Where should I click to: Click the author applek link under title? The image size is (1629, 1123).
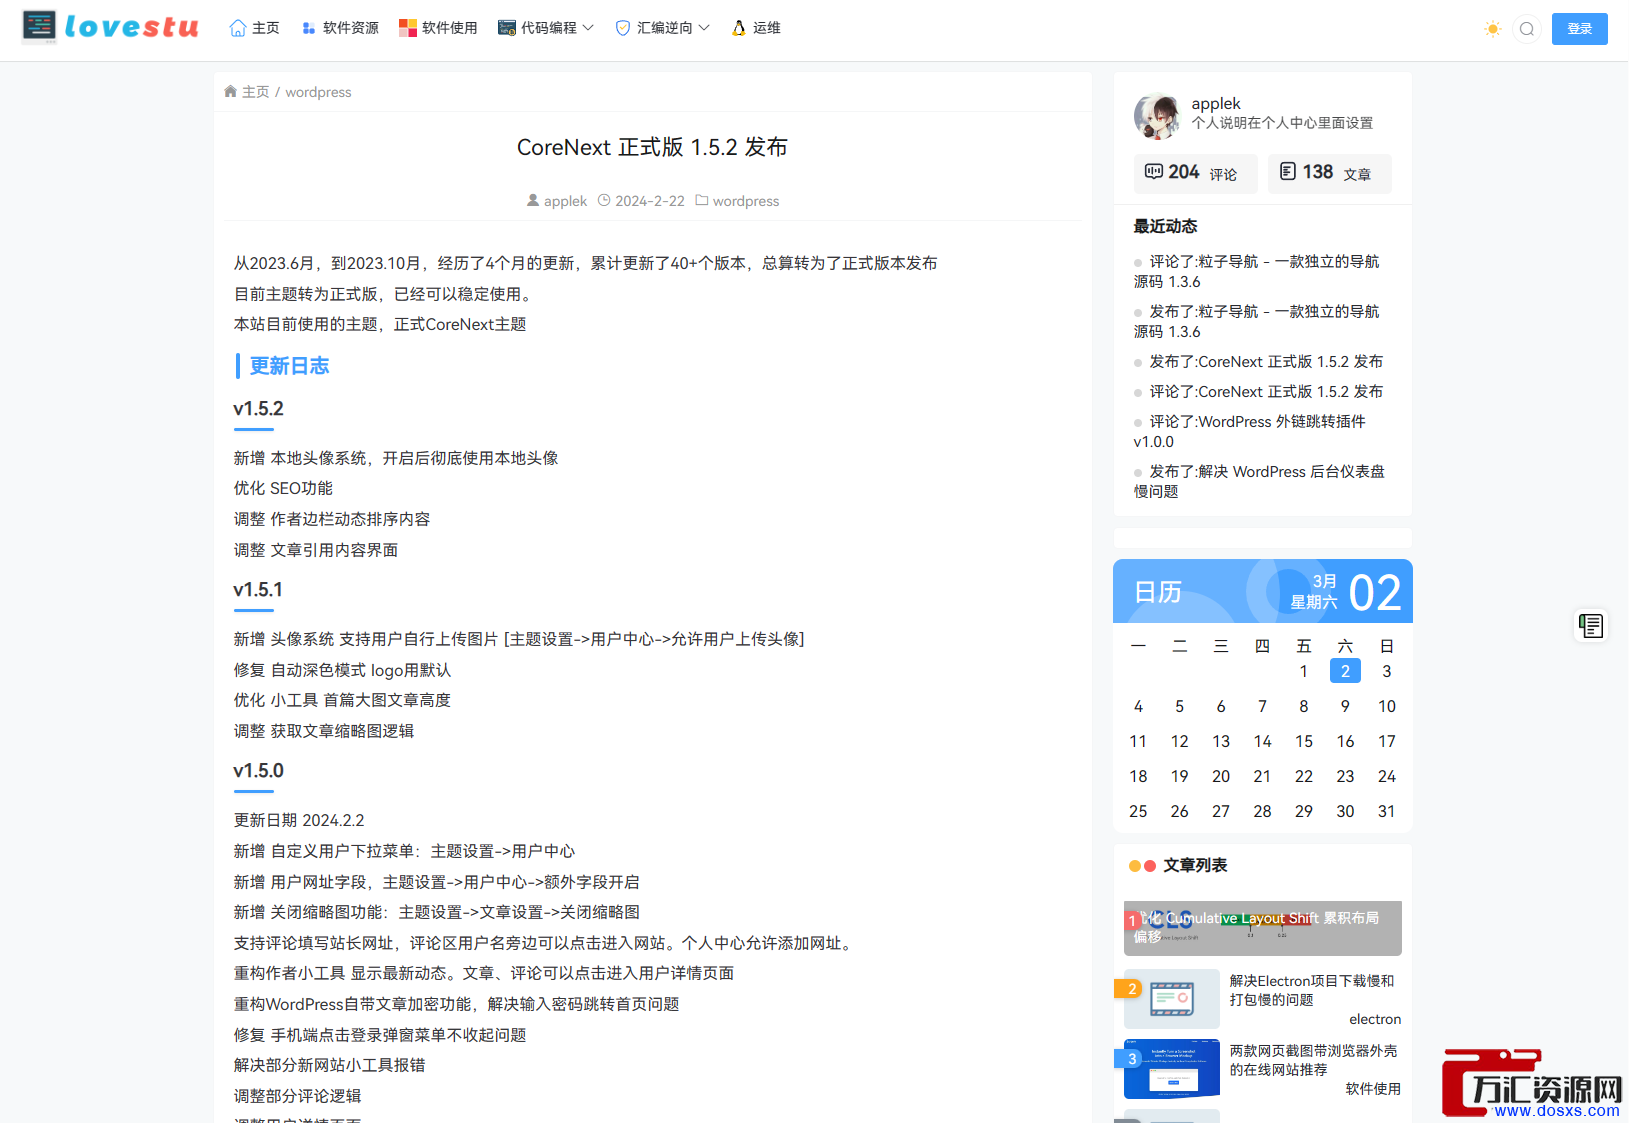[x=557, y=201]
